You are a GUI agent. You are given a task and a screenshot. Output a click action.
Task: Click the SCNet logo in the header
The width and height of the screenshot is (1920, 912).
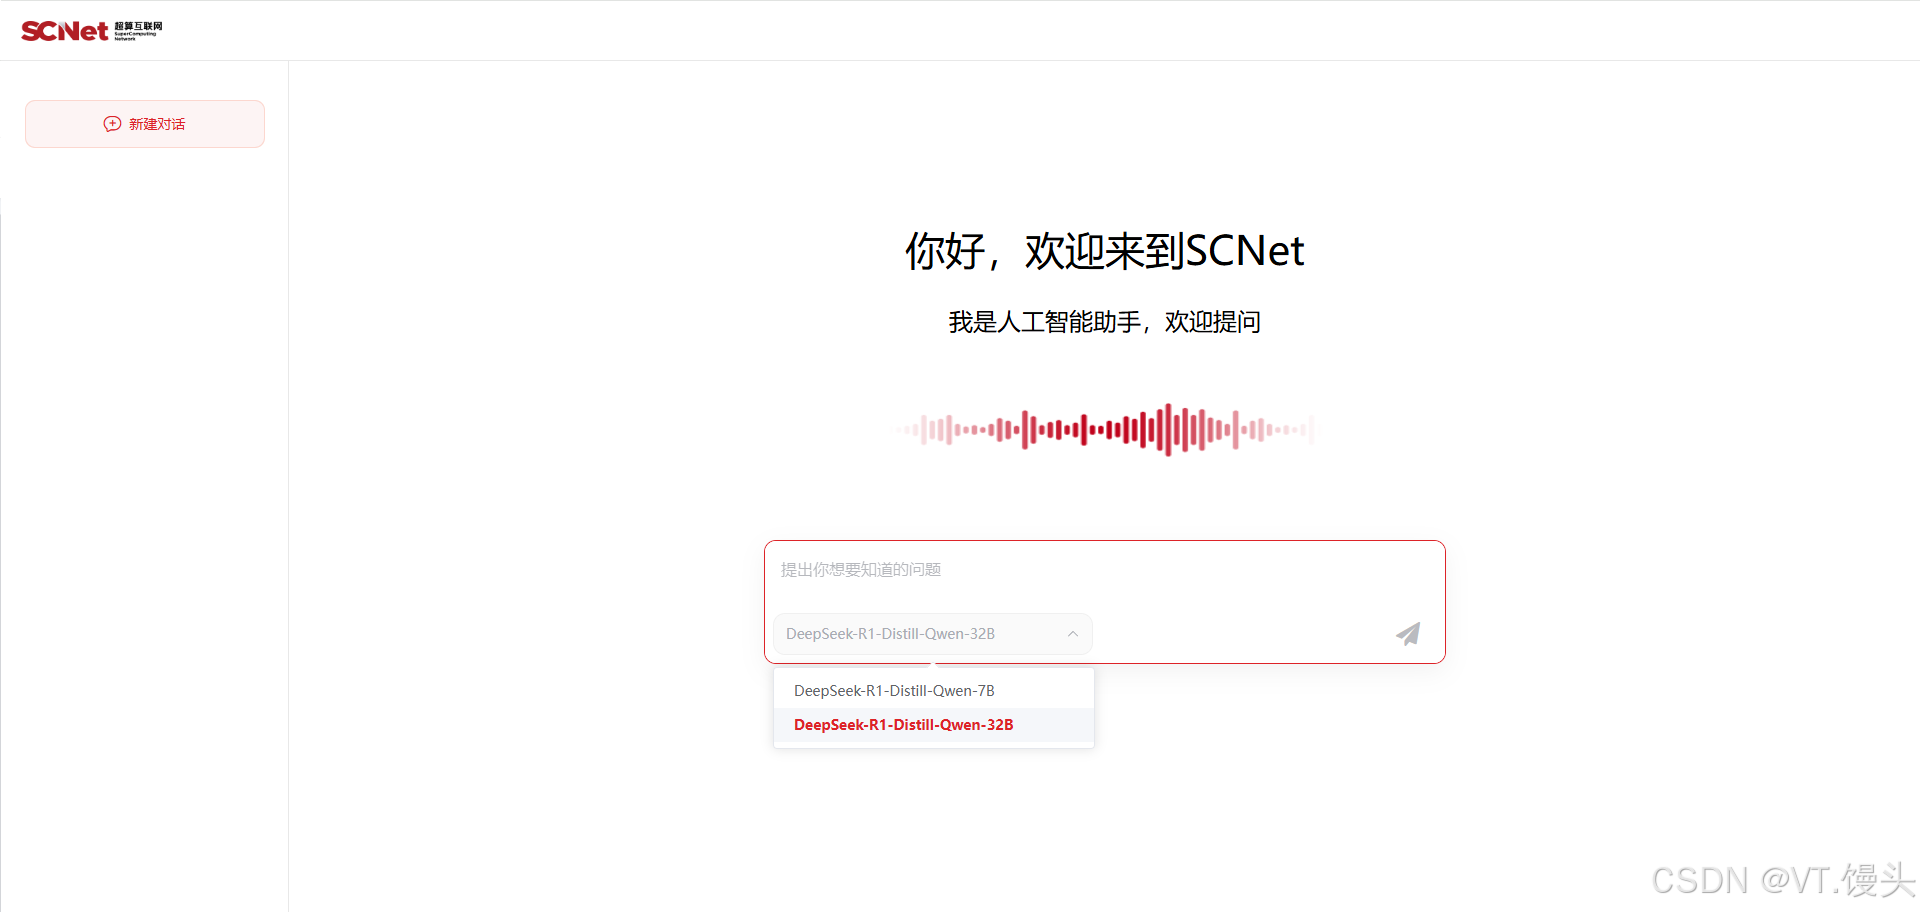coord(91,31)
